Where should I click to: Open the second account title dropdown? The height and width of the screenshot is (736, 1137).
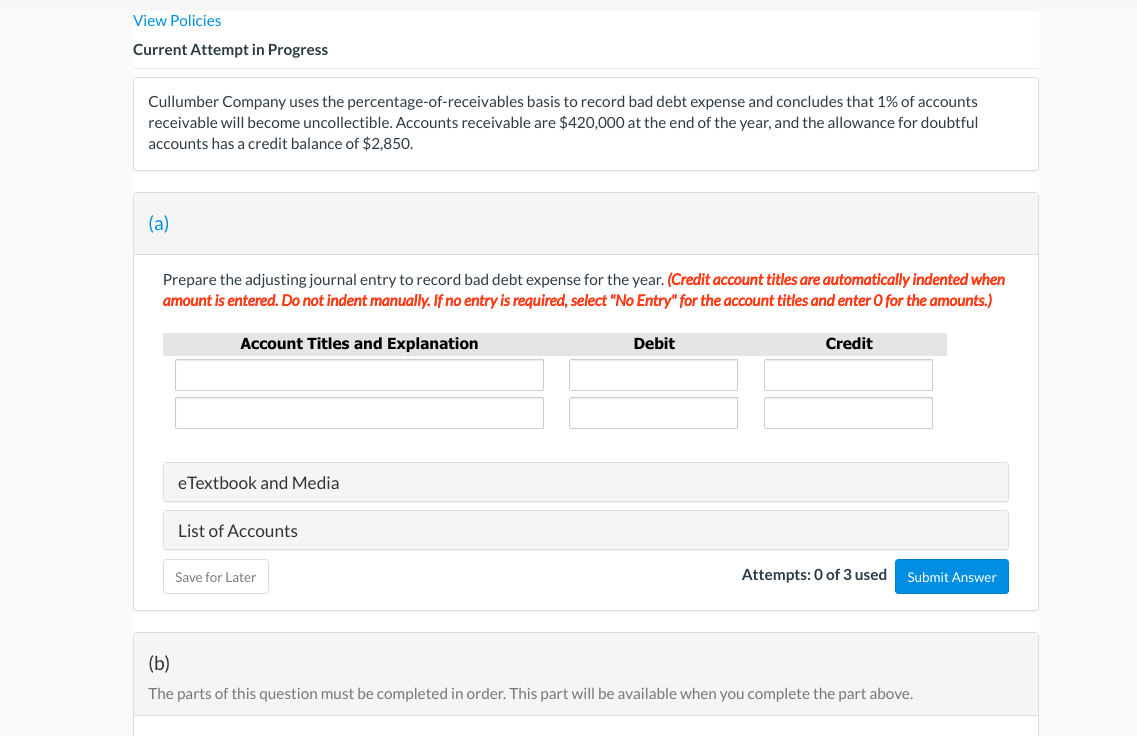pyautogui.click(x=359, y=412)
